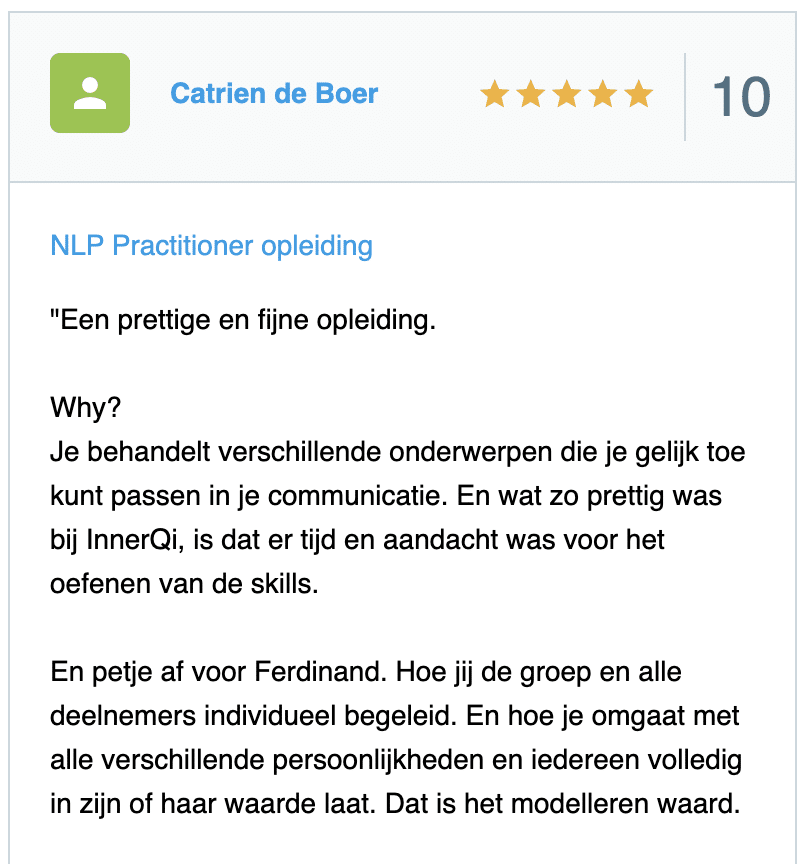Select the third, middle rating star
This screenshot has width=810, height=864.
(566, 95)
